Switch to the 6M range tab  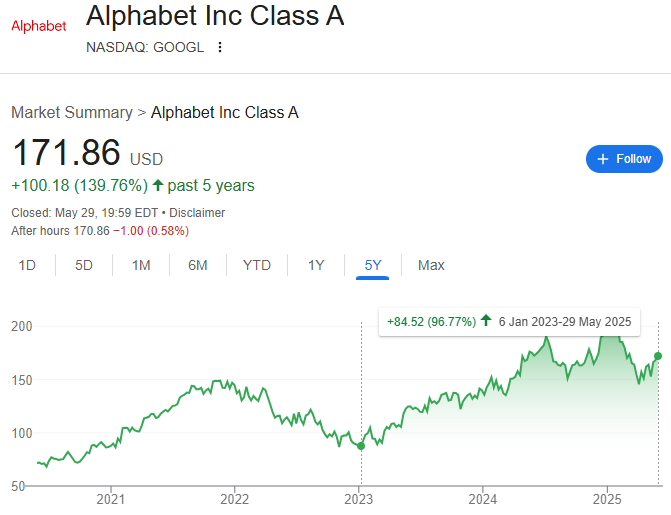pyautogui.click(x=198, y=265)
